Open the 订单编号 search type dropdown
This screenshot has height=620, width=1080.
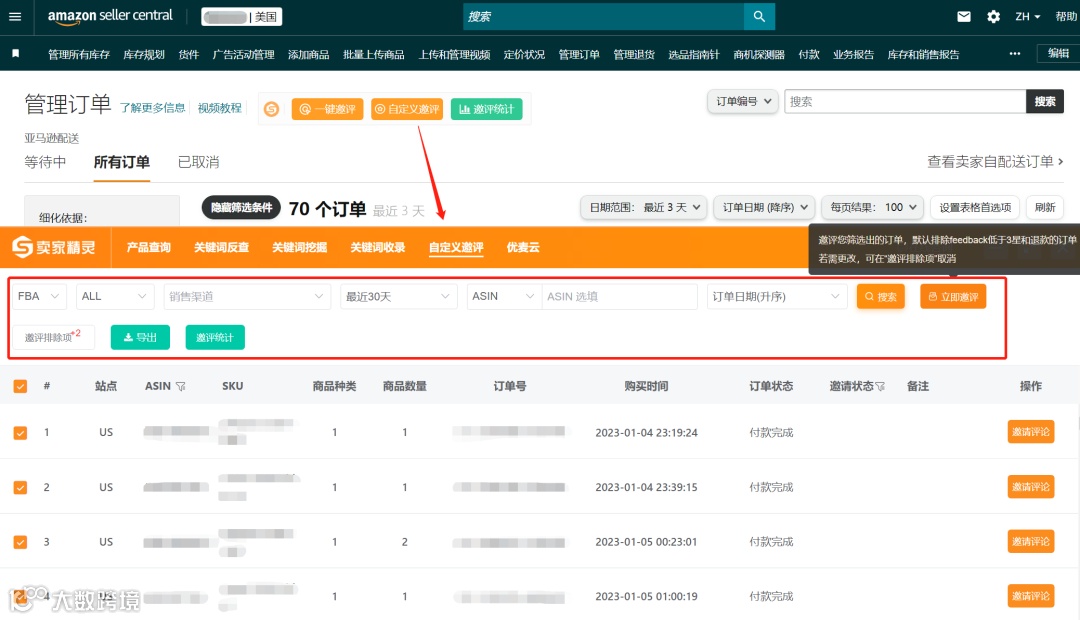tap(742, 101)
